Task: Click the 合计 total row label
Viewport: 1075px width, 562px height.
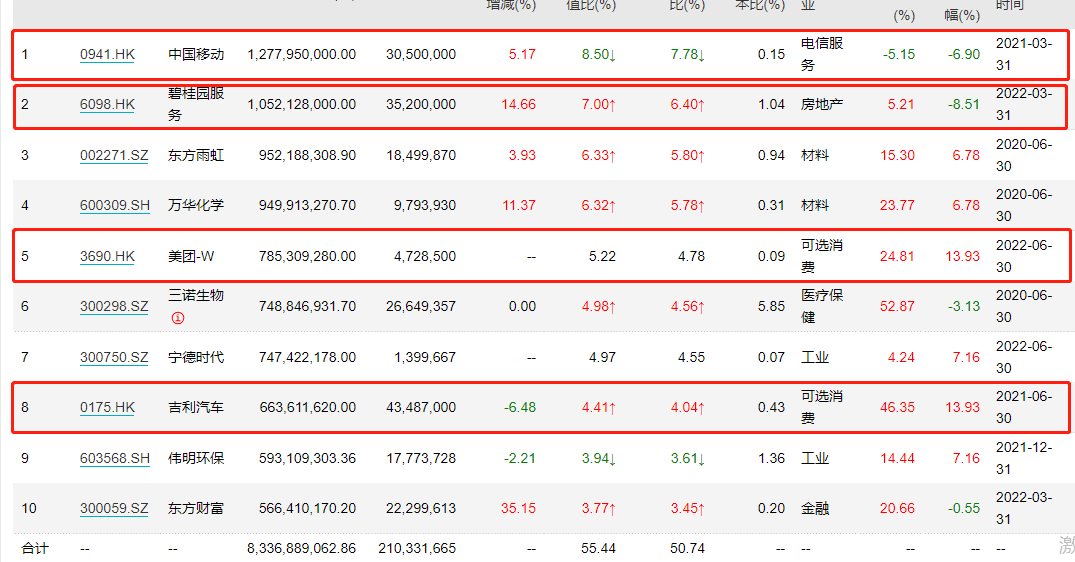Action: [35, 548]
